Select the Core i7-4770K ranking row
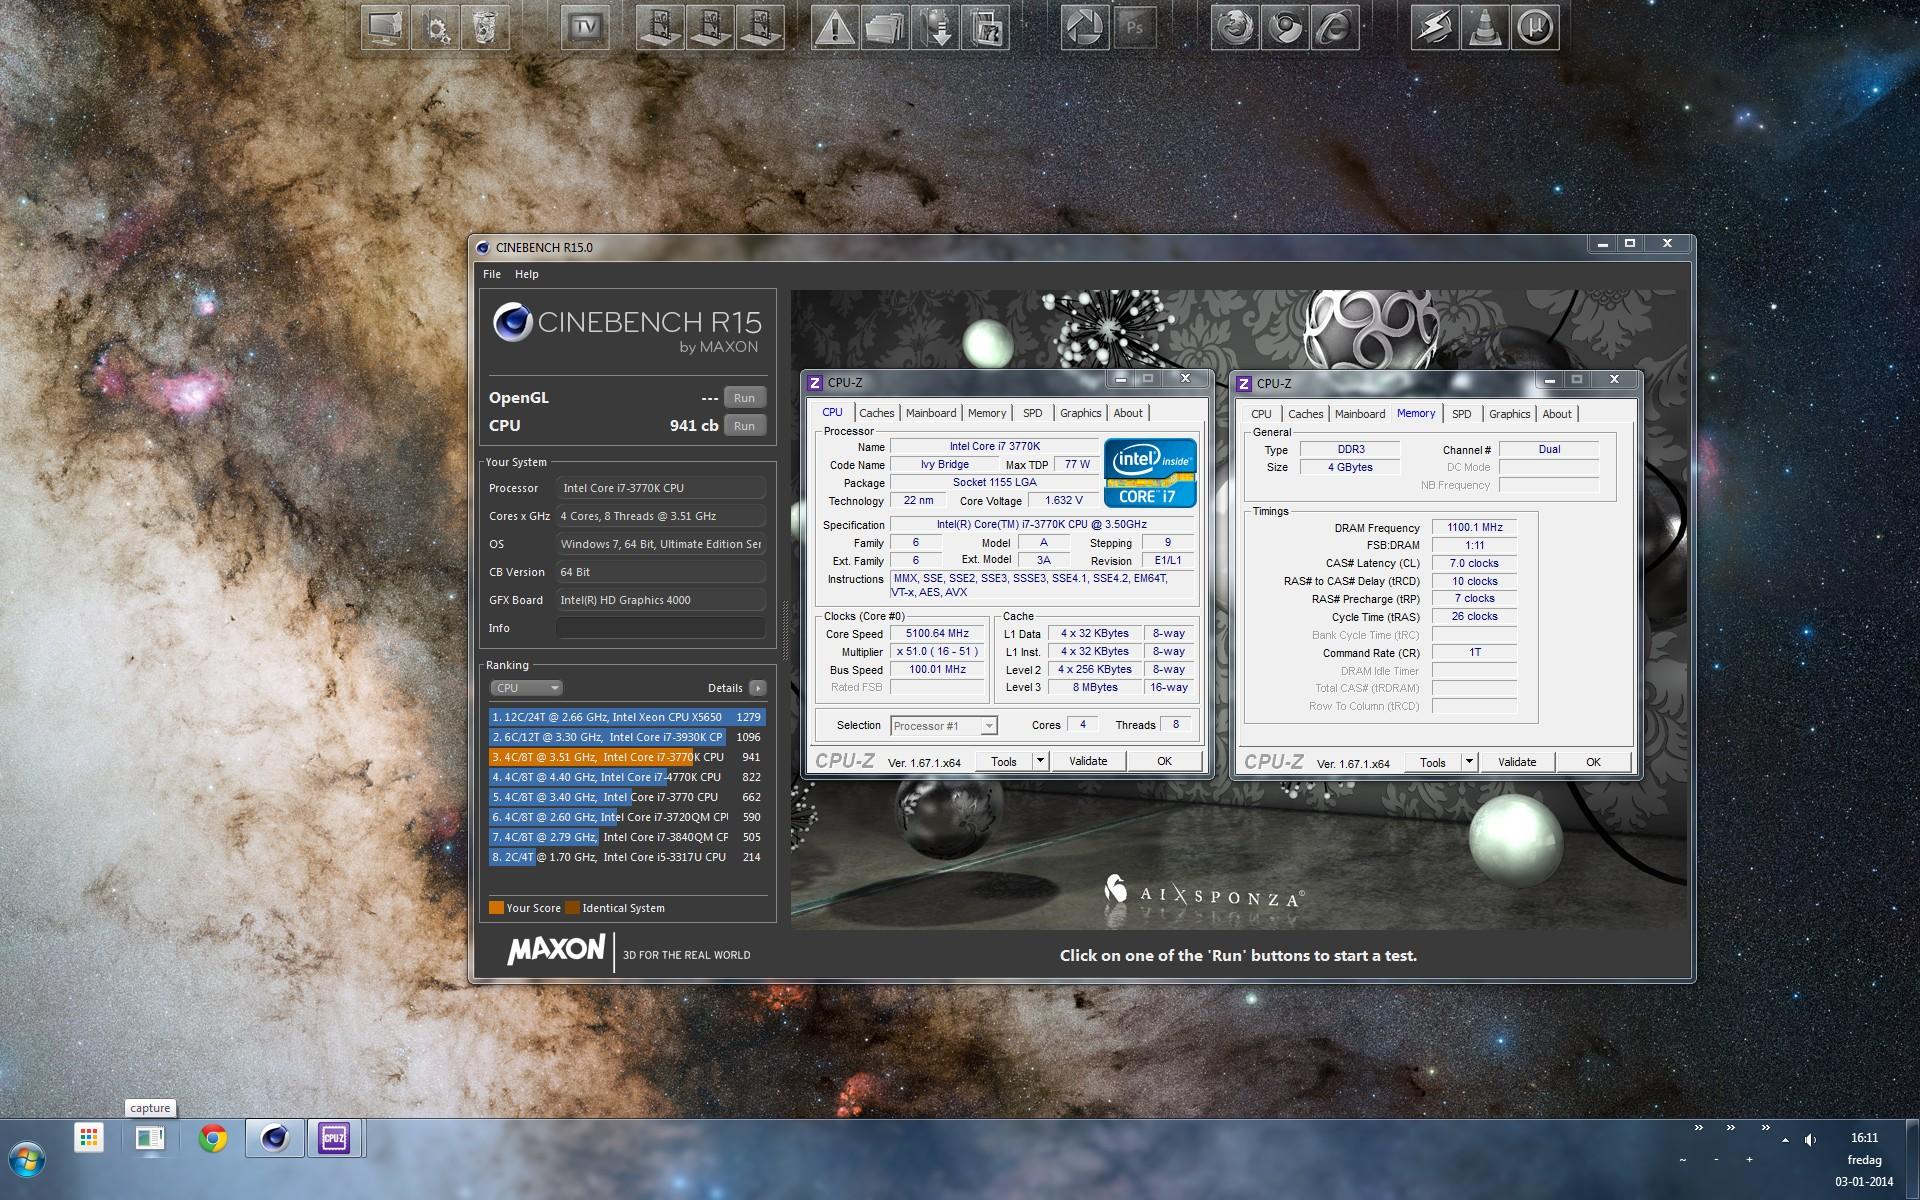The height and width of the screenshot is (1200, 1920). (627, 777)
